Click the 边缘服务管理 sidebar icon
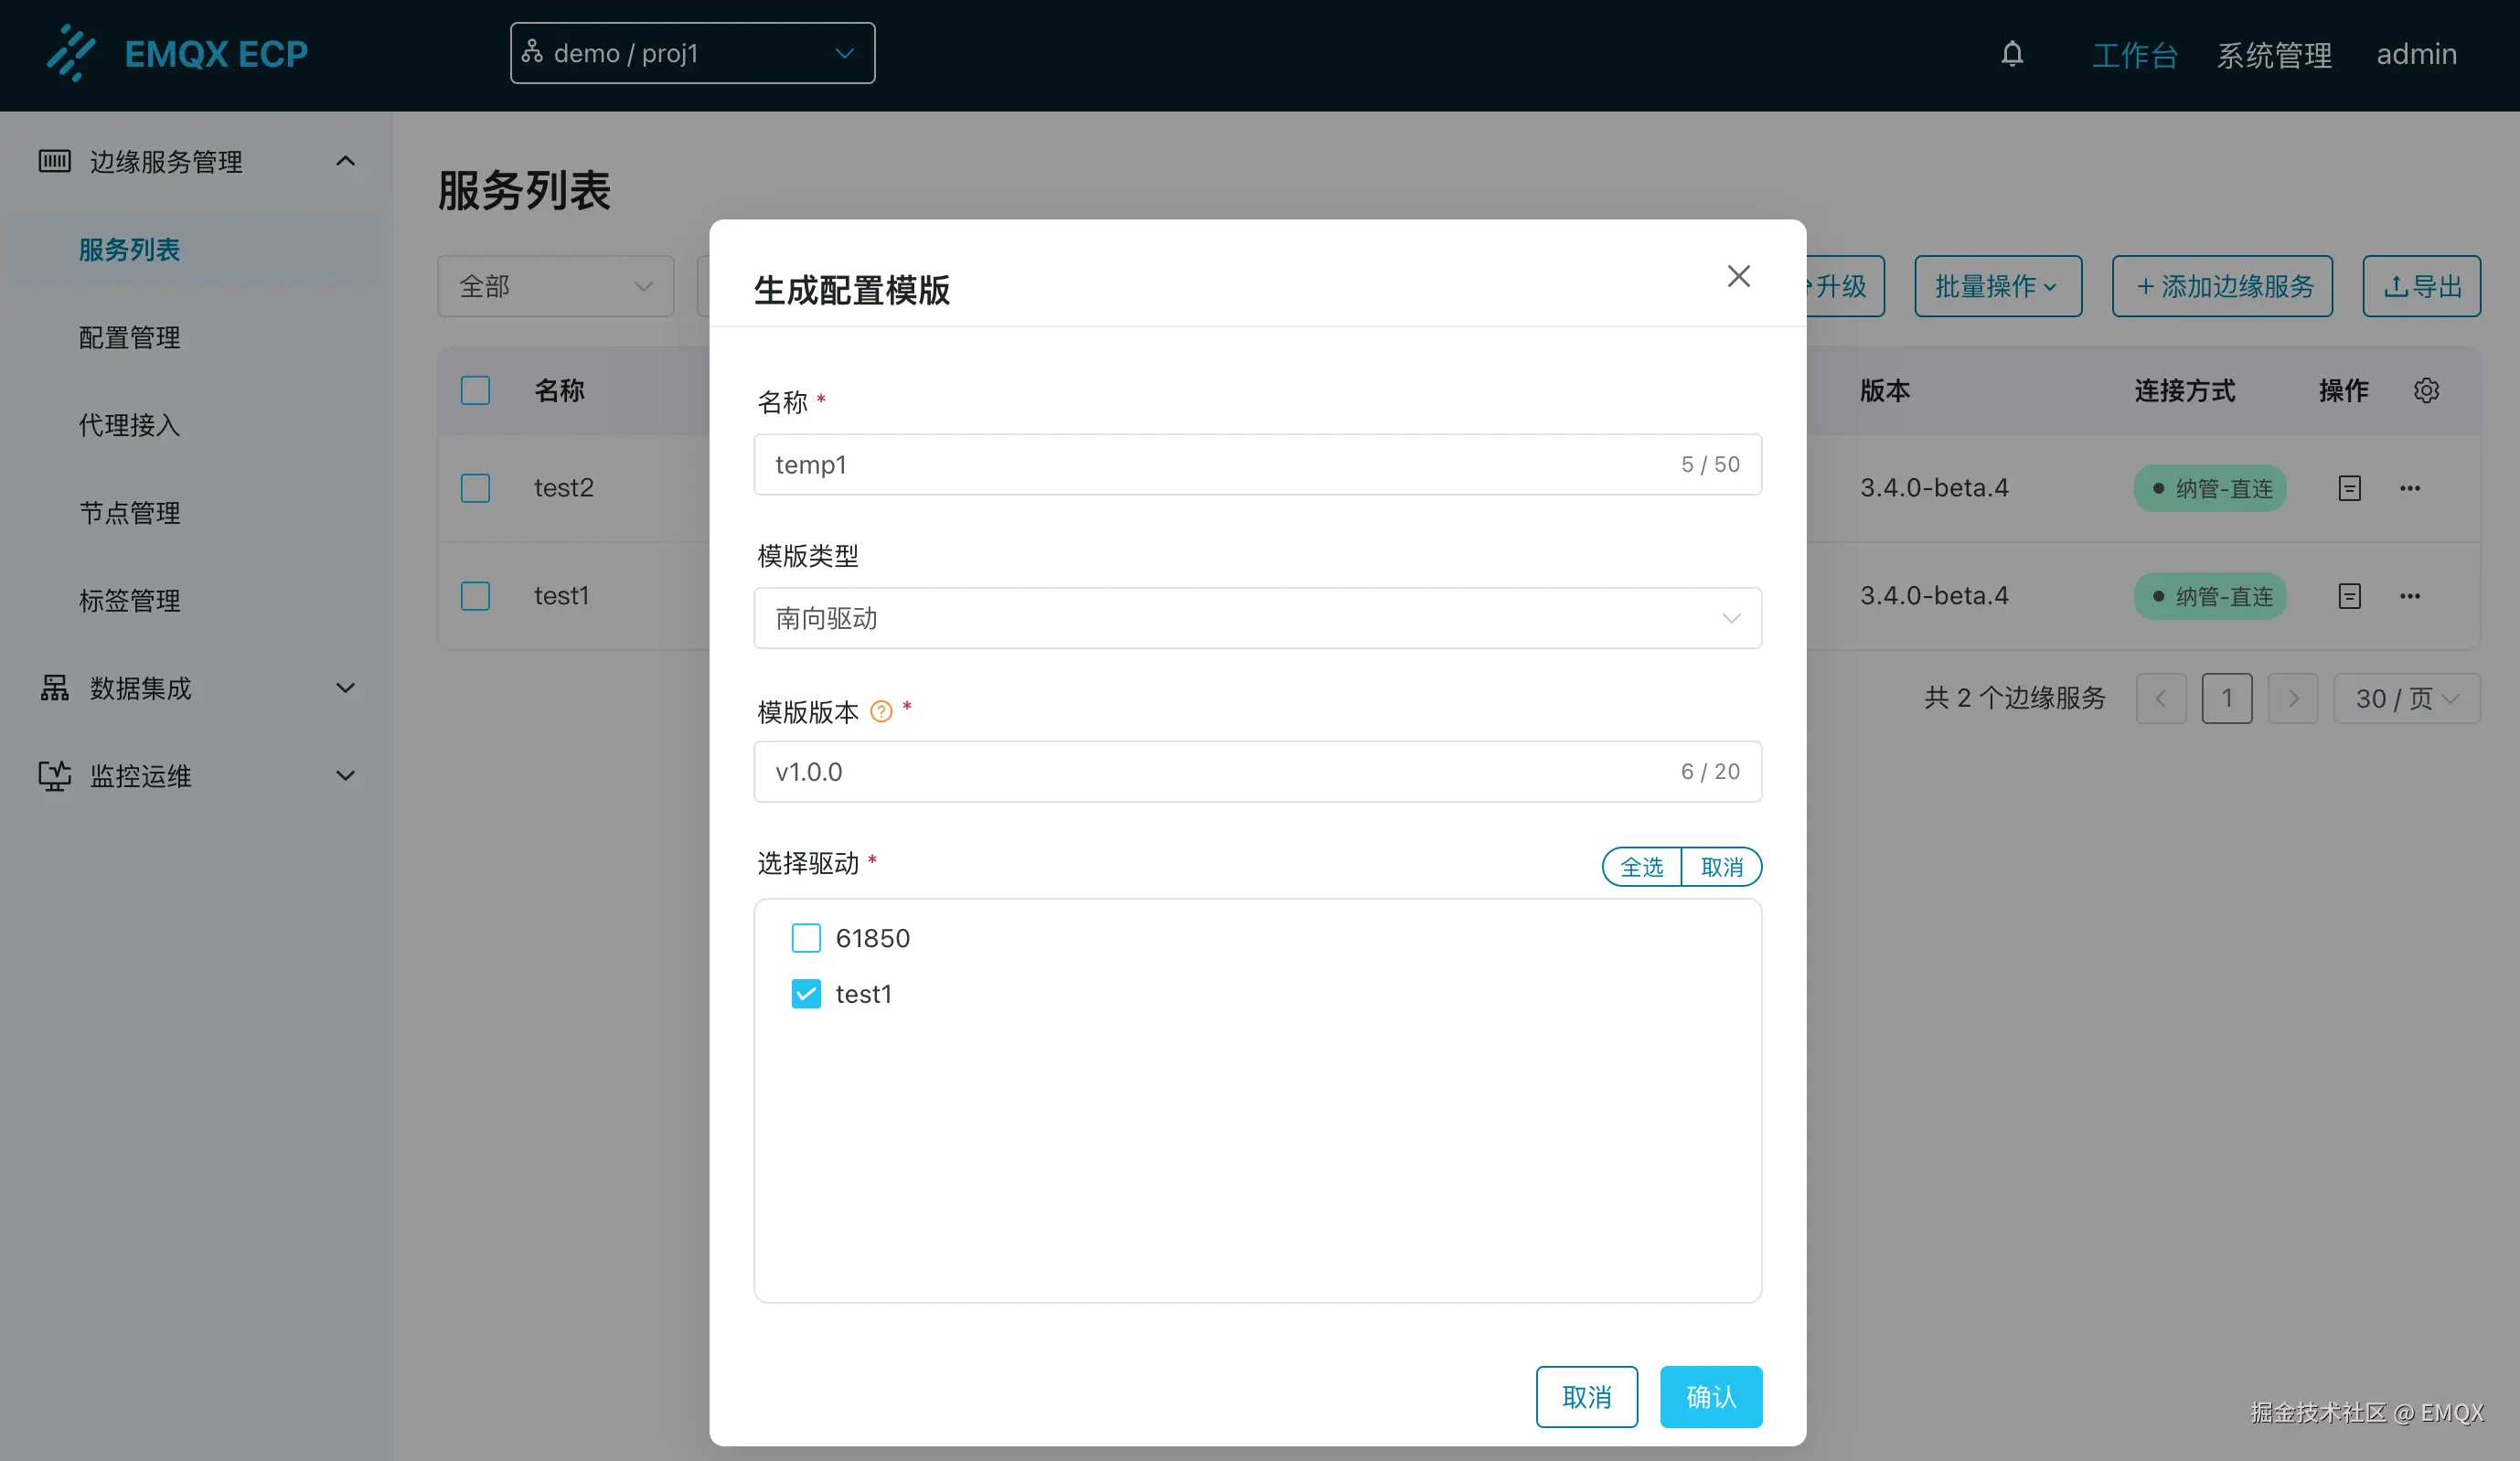Image resolution: width=2520 pixels, height=1461 pixels. [x=55, y=160]
